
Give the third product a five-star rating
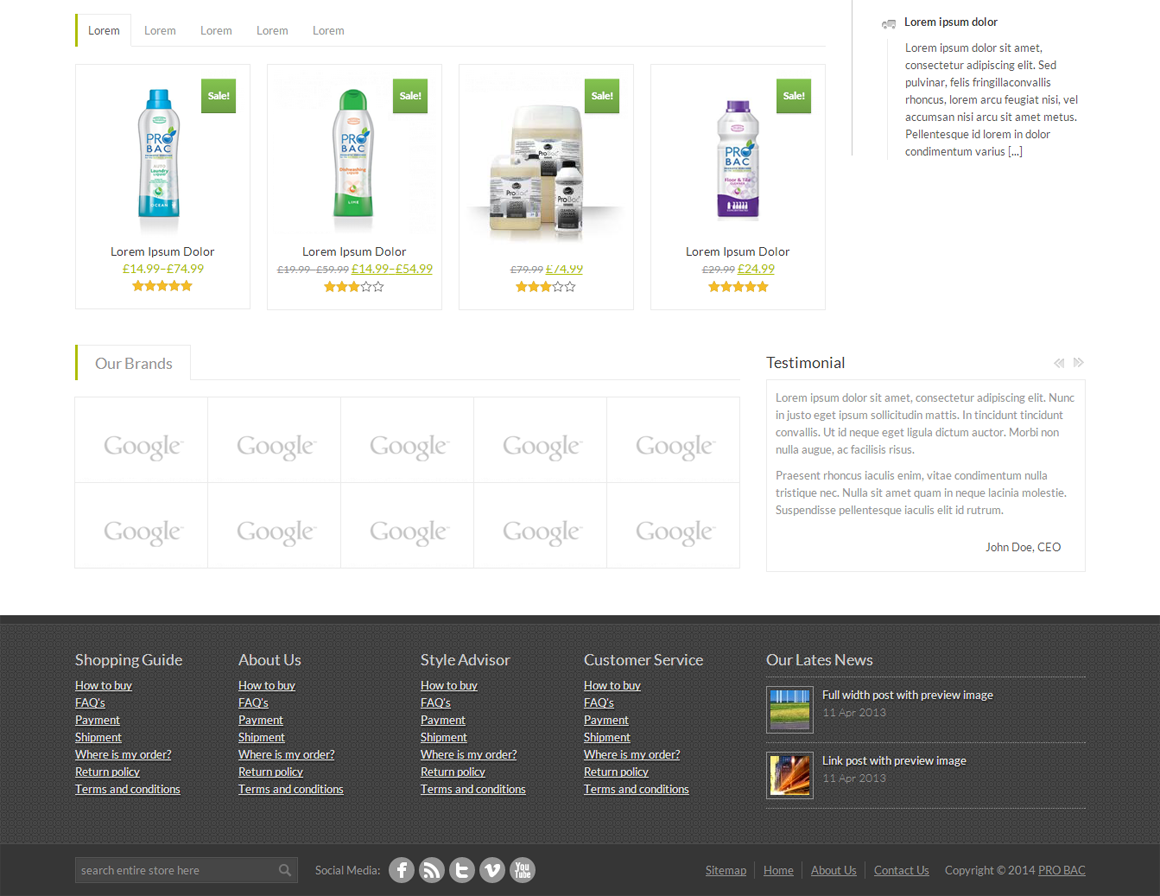point(570,286)
